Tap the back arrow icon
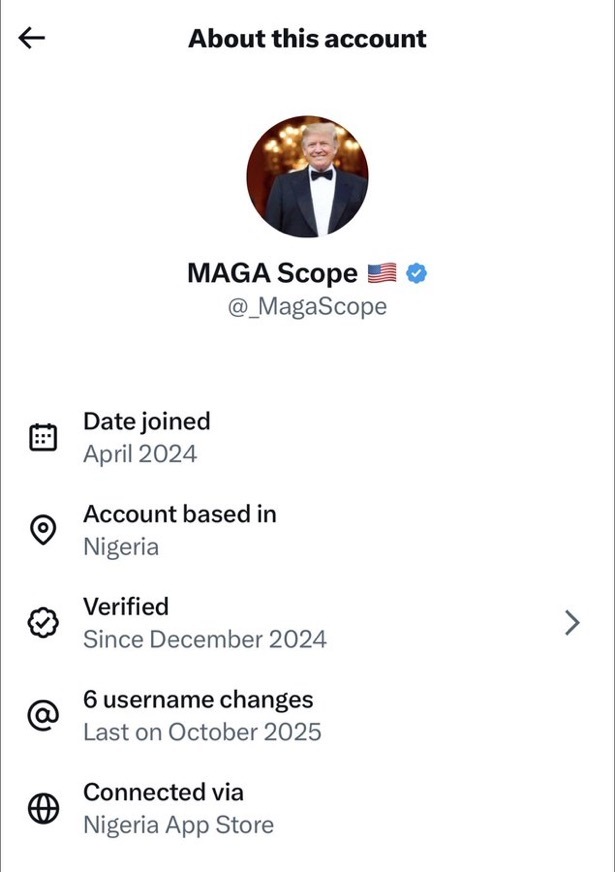This screenshot has width=615, height=872. click(x=32, y=38)
